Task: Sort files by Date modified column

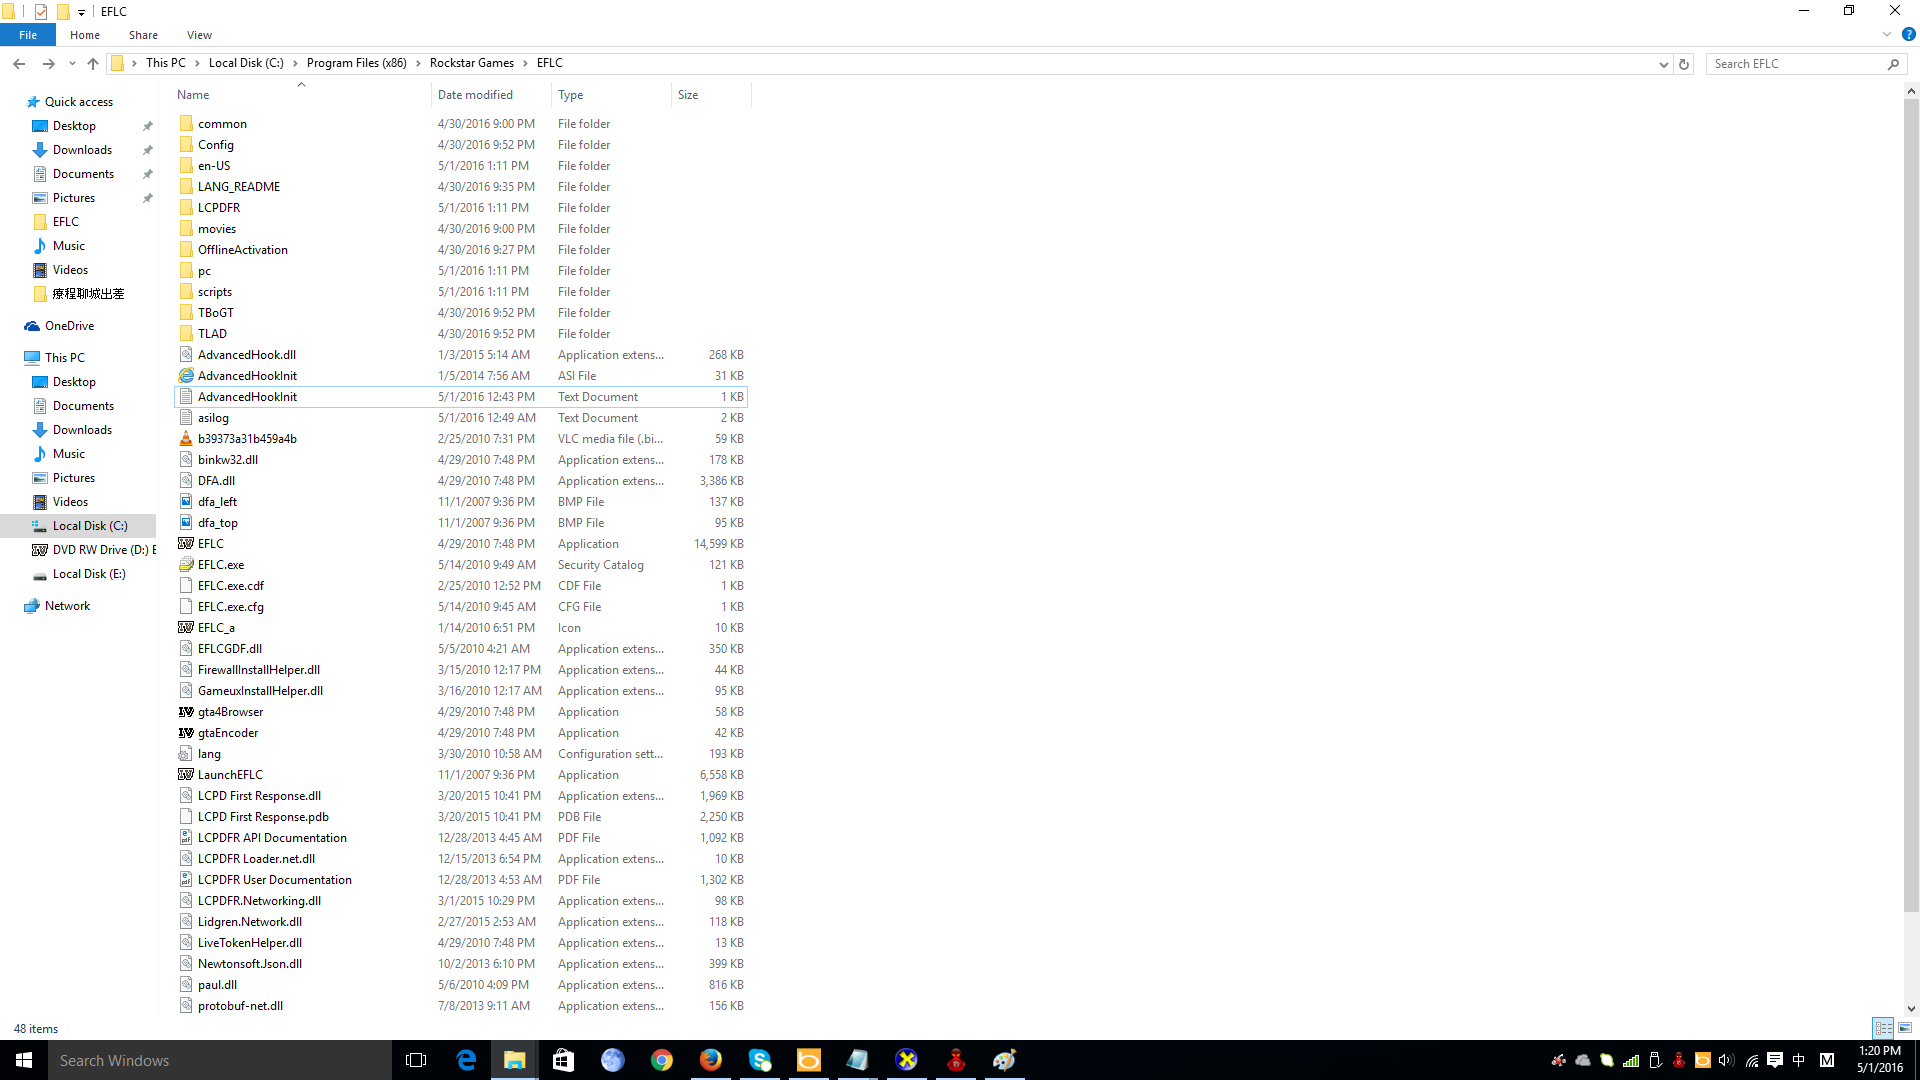Action: click(x=475, y=95)
